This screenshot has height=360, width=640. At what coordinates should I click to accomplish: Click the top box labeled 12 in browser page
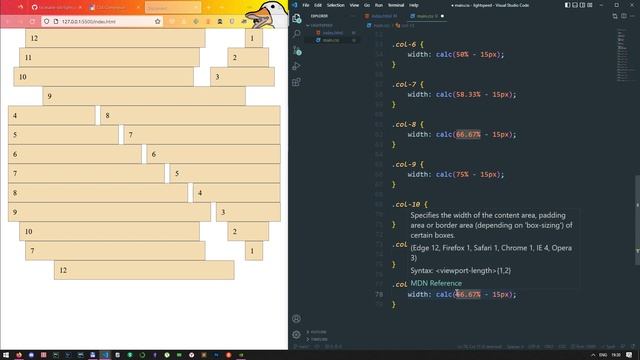click(115, 38)
